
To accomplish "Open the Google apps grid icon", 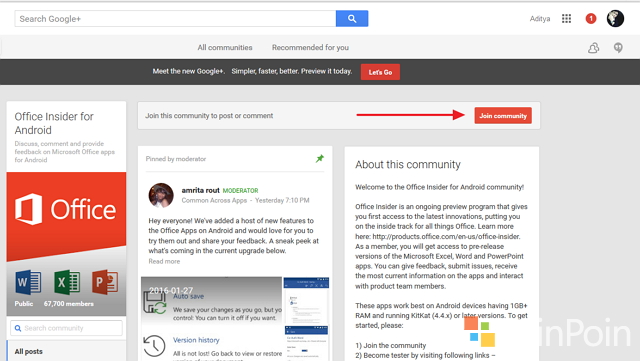I will point(566,18).
